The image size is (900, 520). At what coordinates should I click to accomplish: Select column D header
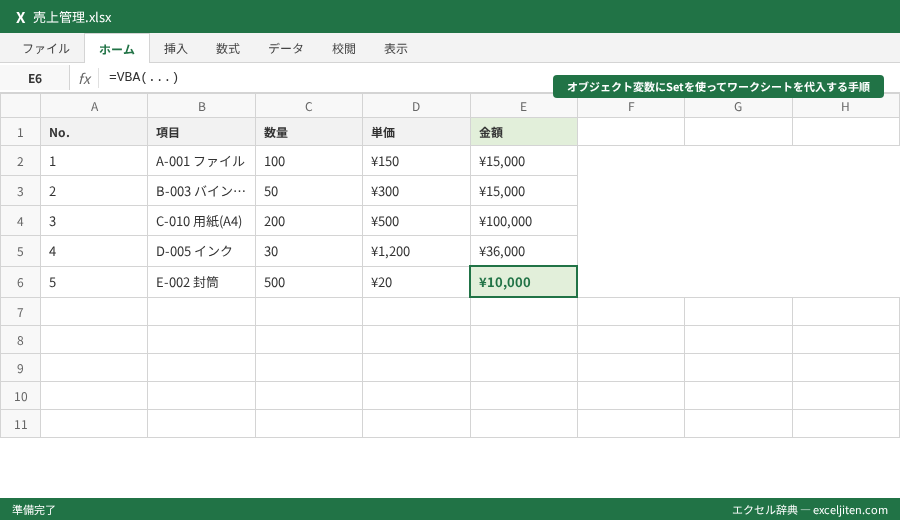click(x=416, y=106)
